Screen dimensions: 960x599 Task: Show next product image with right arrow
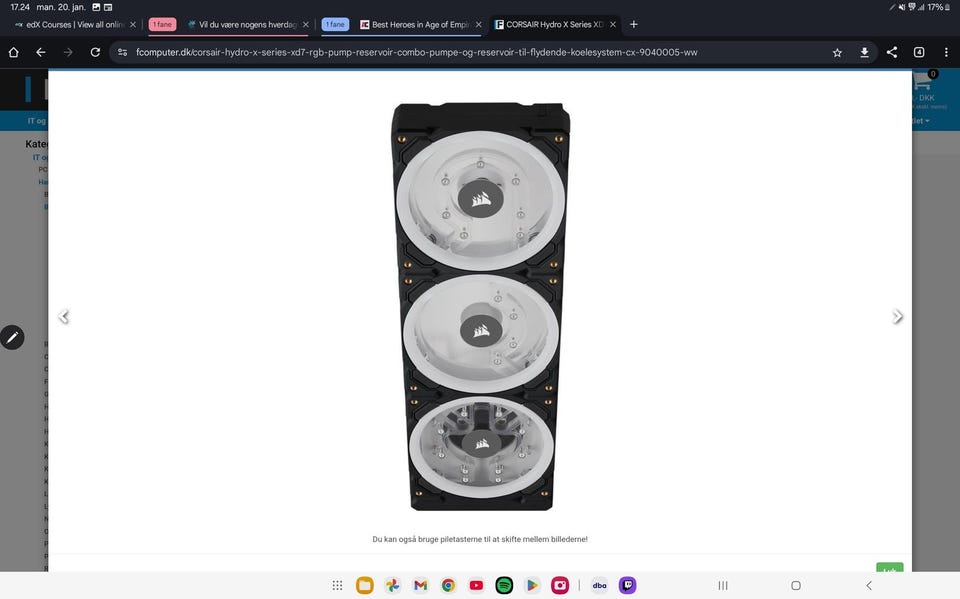tap(898, 317)
